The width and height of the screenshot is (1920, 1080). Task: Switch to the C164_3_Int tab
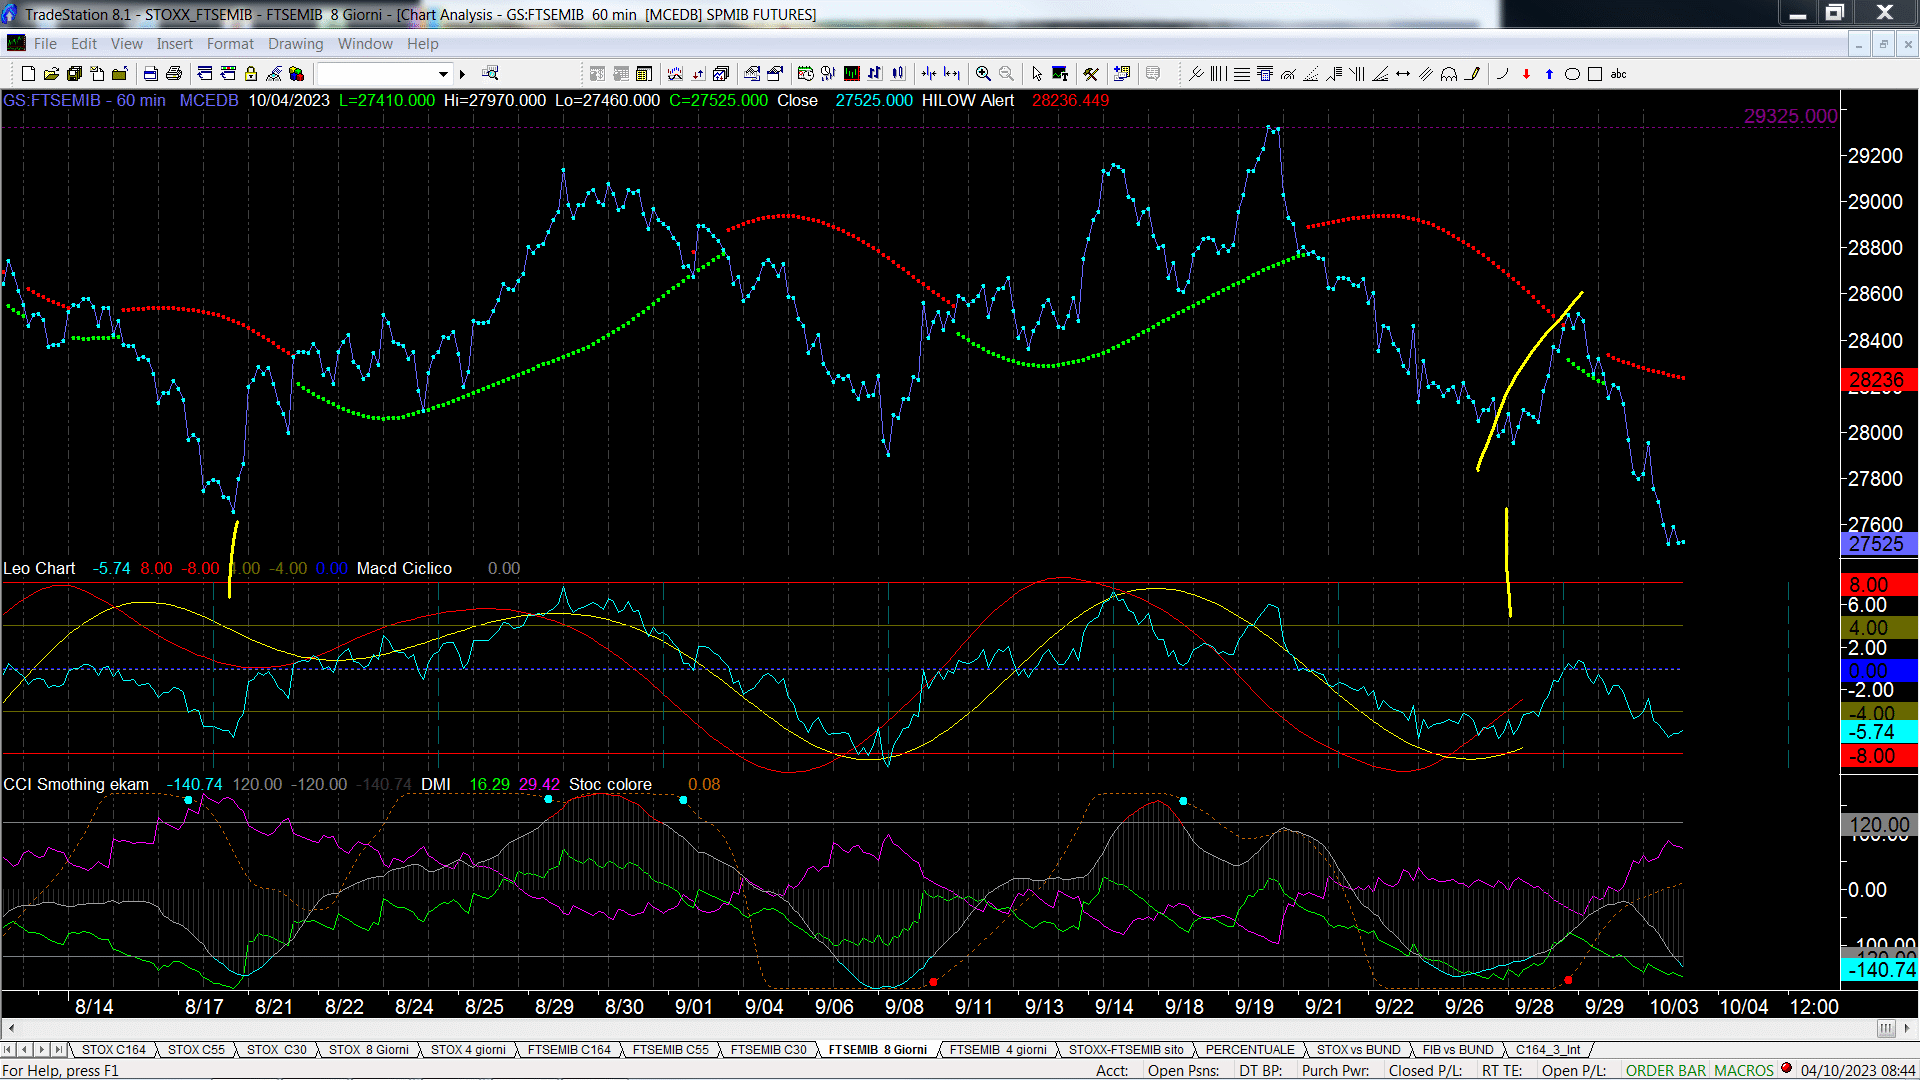pos(1548,1050)
